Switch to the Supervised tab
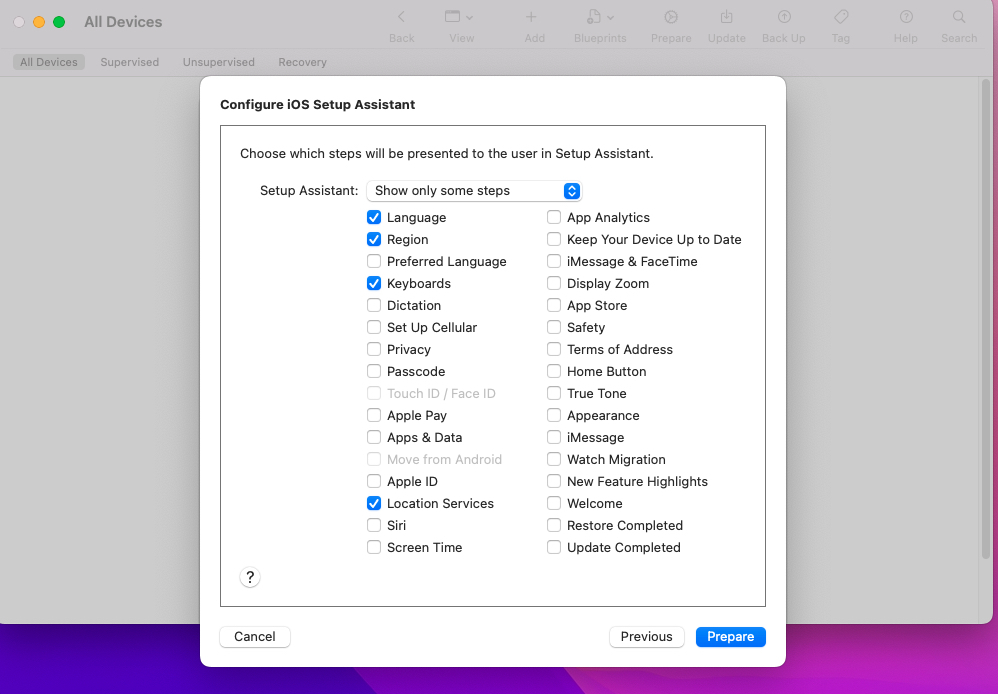 (130, 62)
